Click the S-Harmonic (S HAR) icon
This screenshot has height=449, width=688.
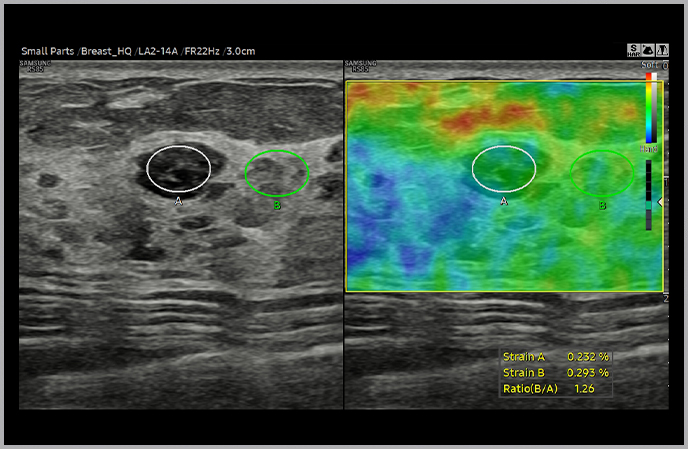pyautogui.click(x=633, y=50)
